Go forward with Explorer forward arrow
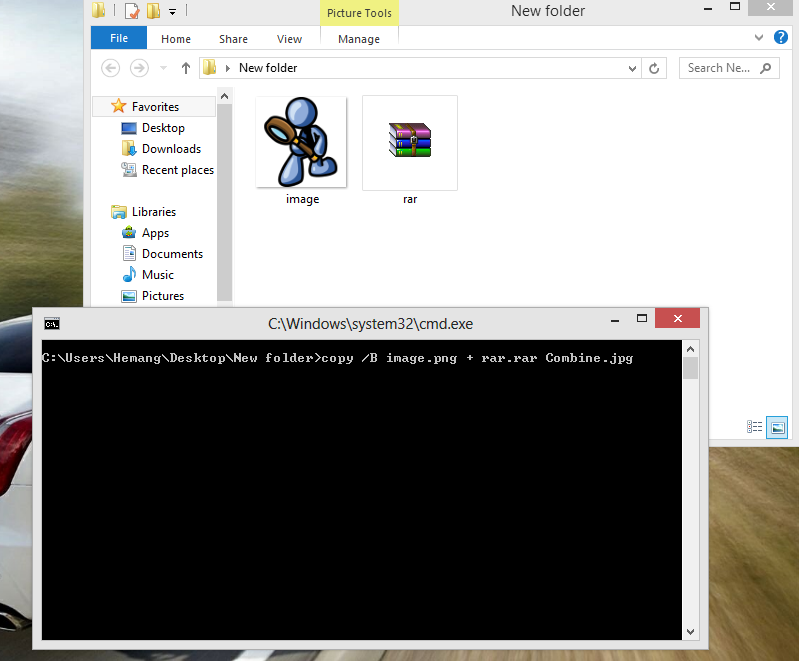This screenshot has width=799, height=661. tap(139, 68)
